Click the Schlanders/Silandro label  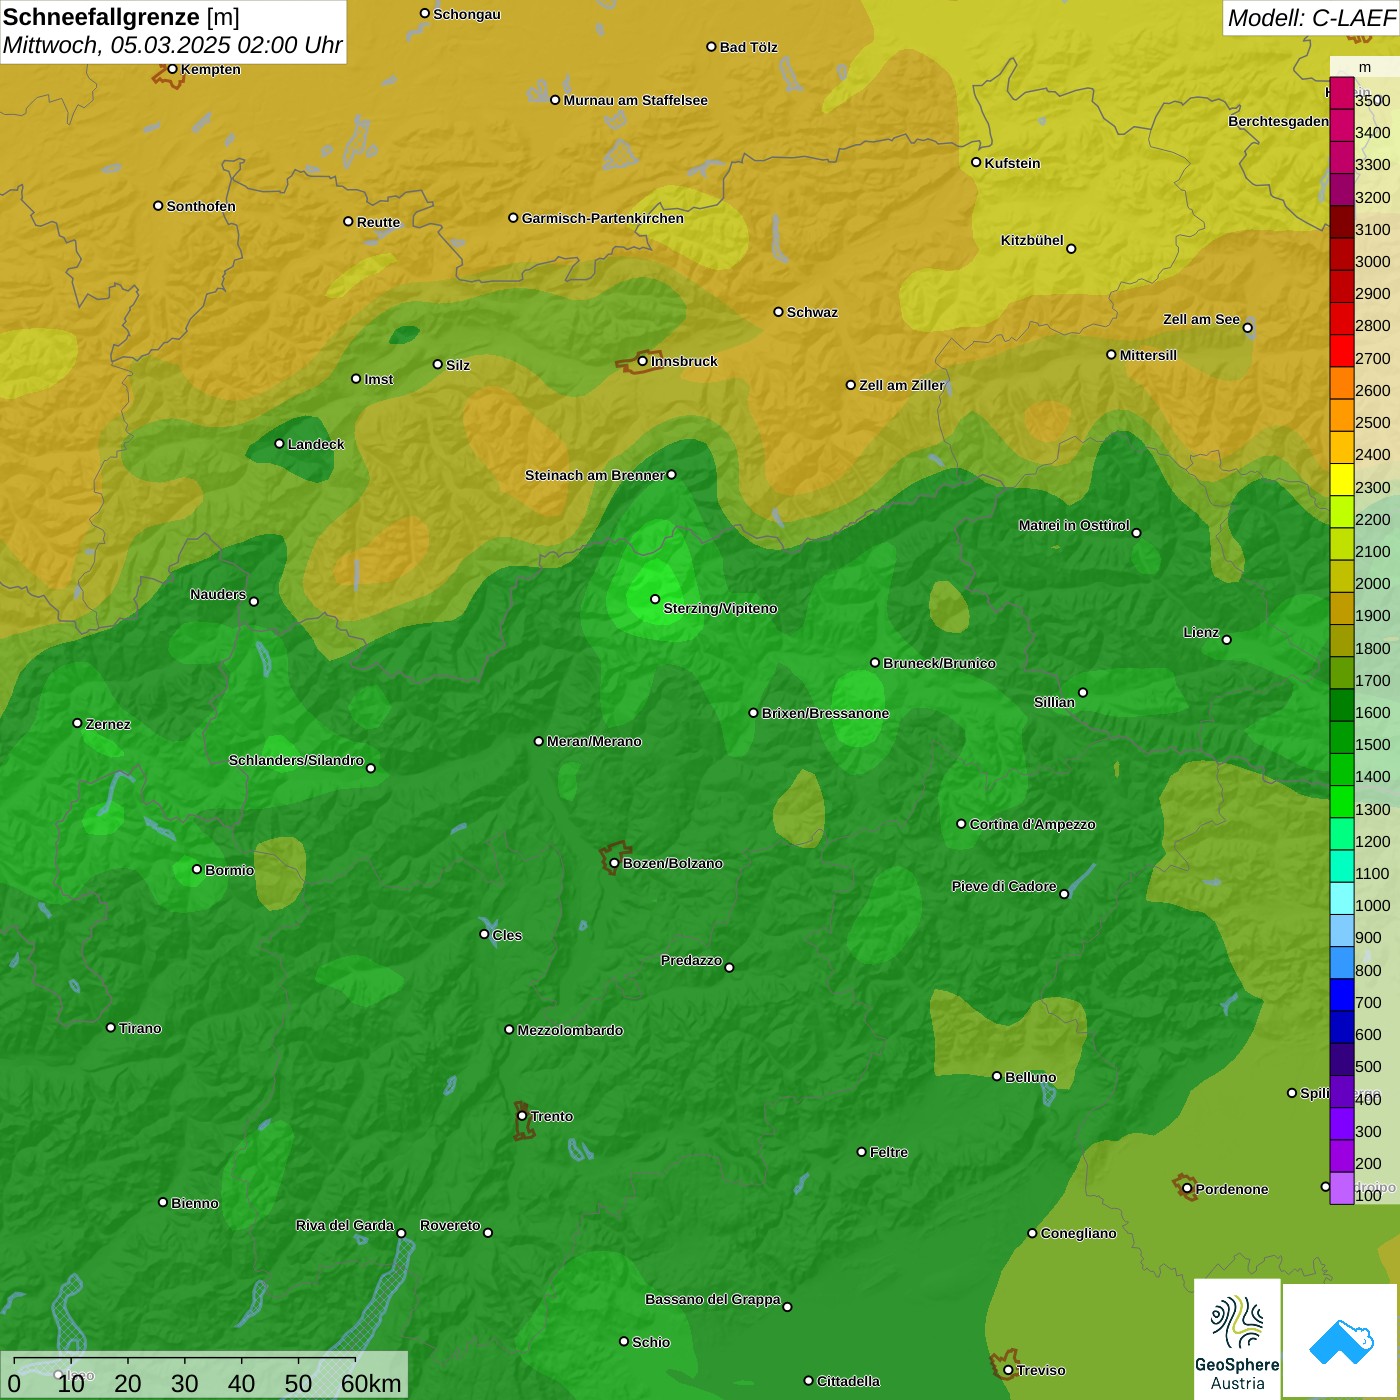pyautogui.click(x=296, y=760)
